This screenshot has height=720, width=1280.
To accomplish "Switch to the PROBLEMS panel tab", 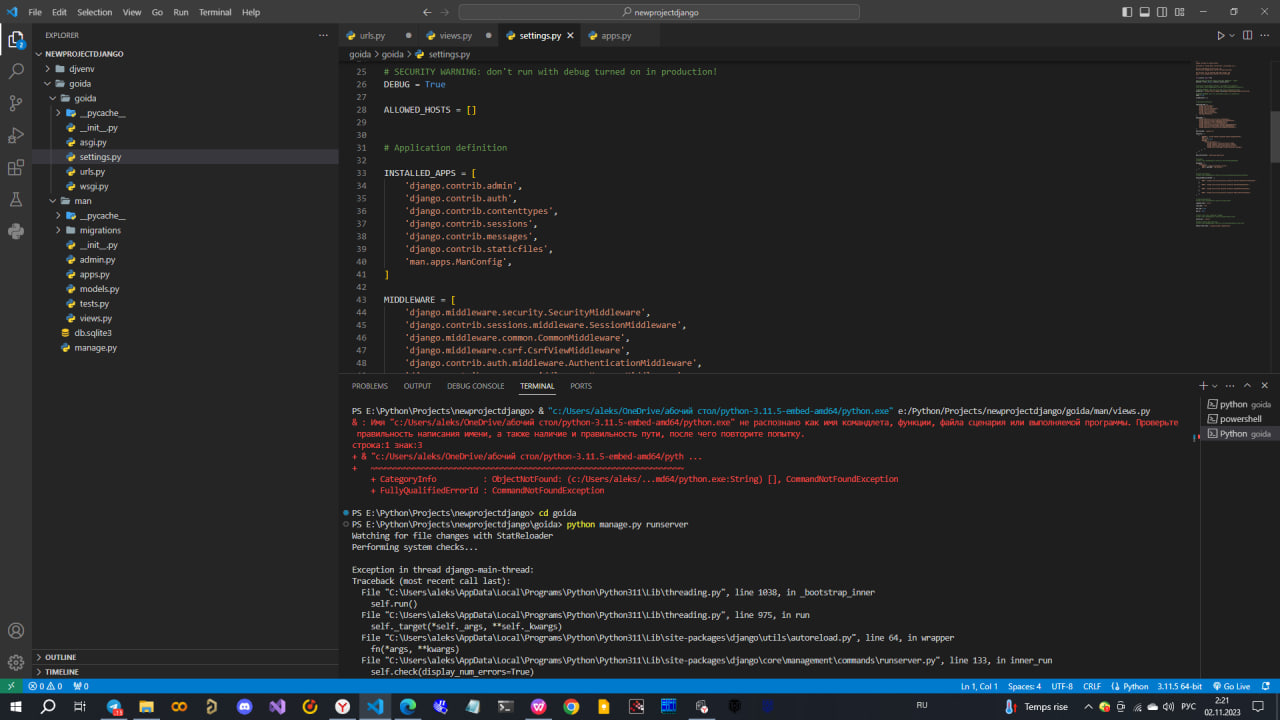I will (x=369, y=386).
